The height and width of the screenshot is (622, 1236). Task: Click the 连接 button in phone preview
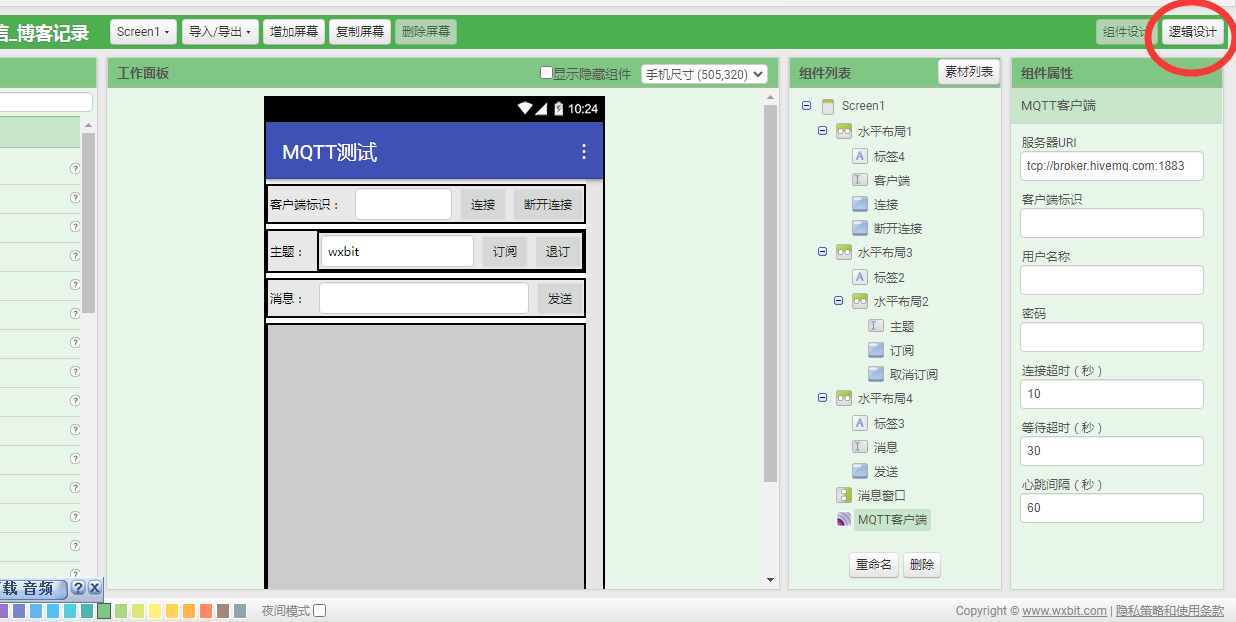pyautogui.click(x=483, y=204)
